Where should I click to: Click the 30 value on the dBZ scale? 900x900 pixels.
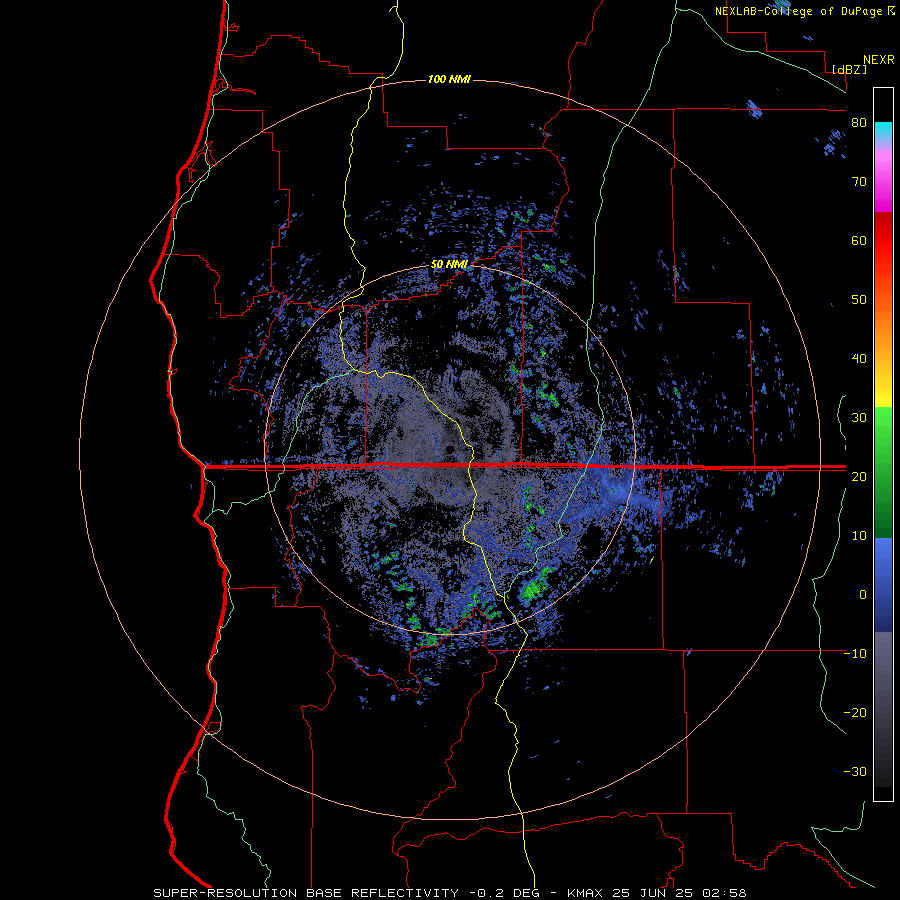[859, 418]
